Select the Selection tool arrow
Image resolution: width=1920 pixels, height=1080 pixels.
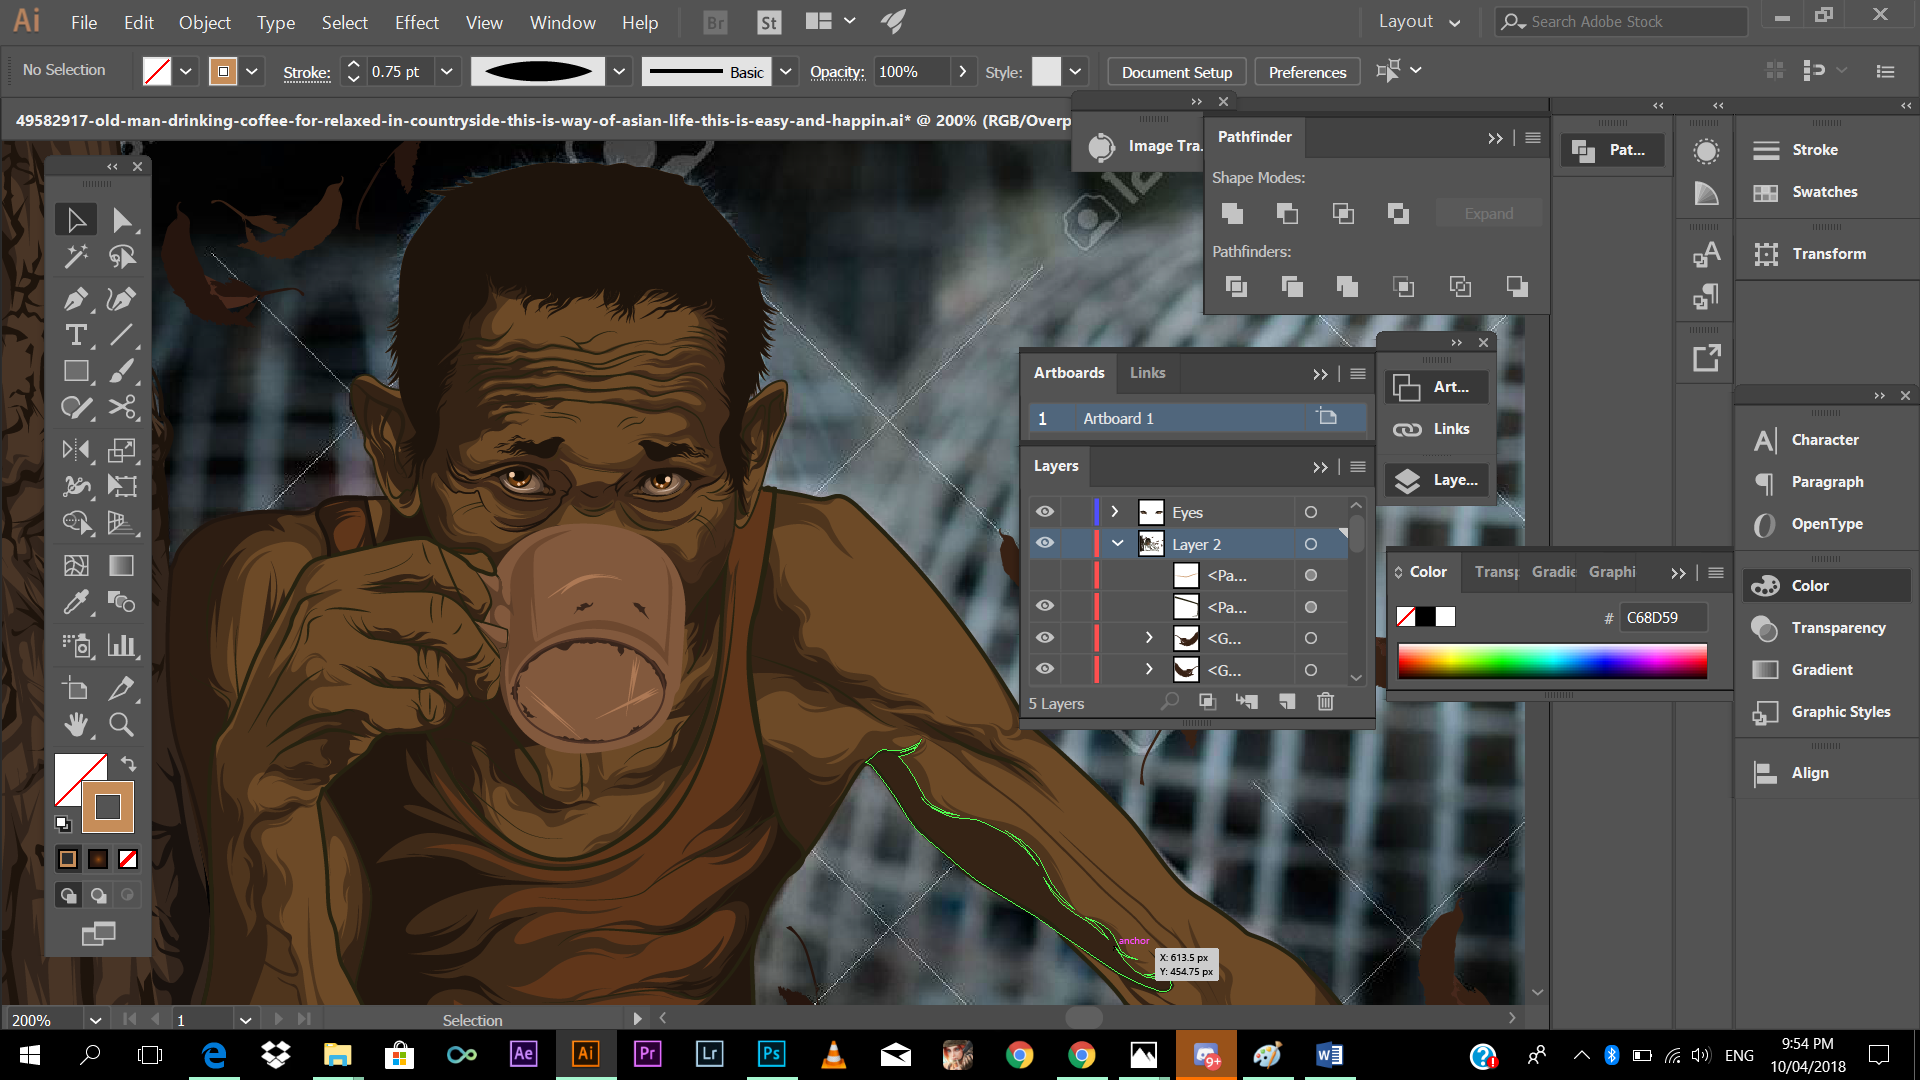[76, 219]
